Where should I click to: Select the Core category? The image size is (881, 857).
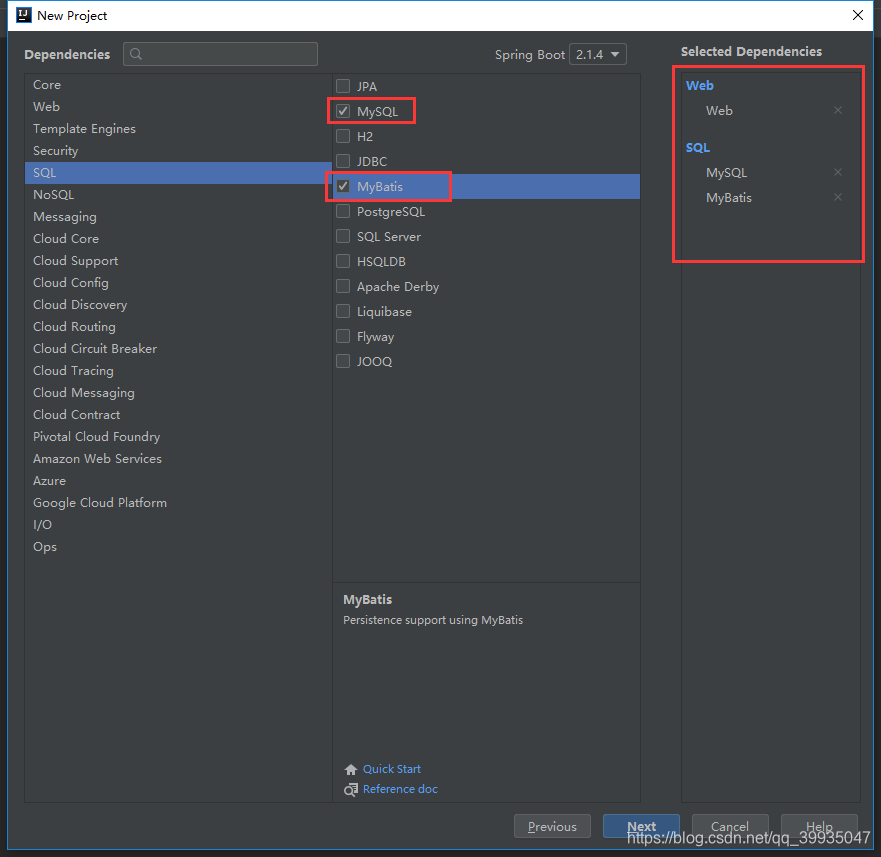179,84
